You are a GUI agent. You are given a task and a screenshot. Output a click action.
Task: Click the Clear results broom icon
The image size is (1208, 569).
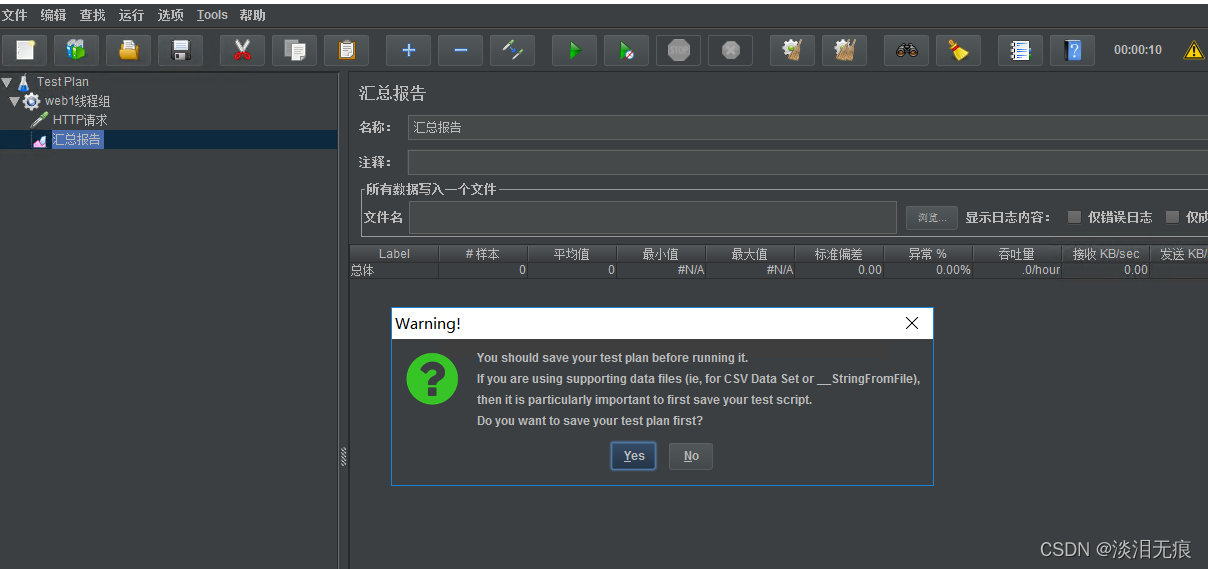(792, 50)
